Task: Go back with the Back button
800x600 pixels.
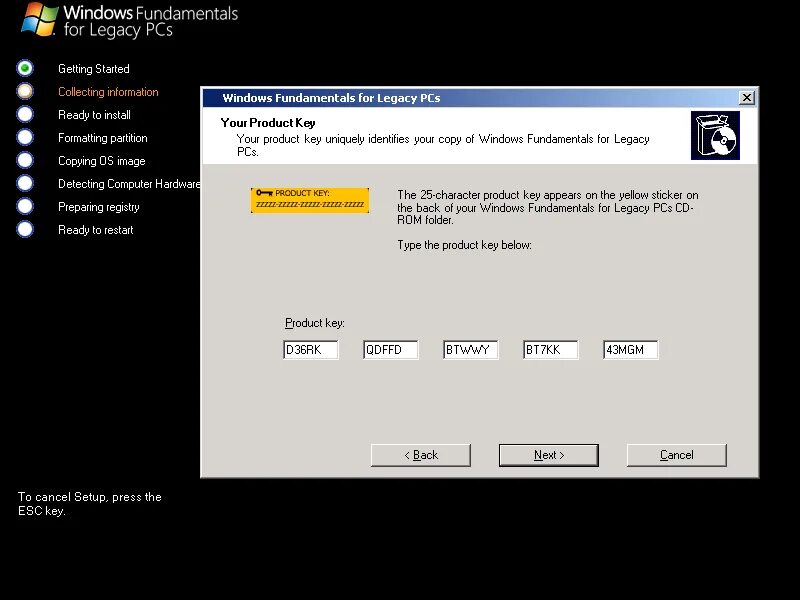Action: [421, 455]
